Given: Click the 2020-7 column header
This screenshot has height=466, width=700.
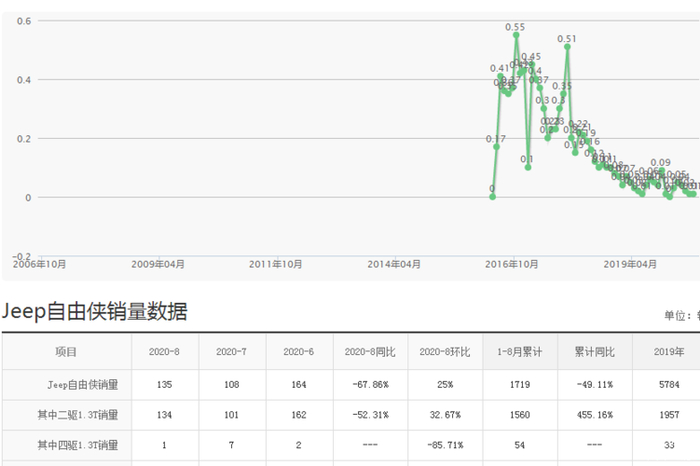Looking at the screenshot, I should point(231,352).
